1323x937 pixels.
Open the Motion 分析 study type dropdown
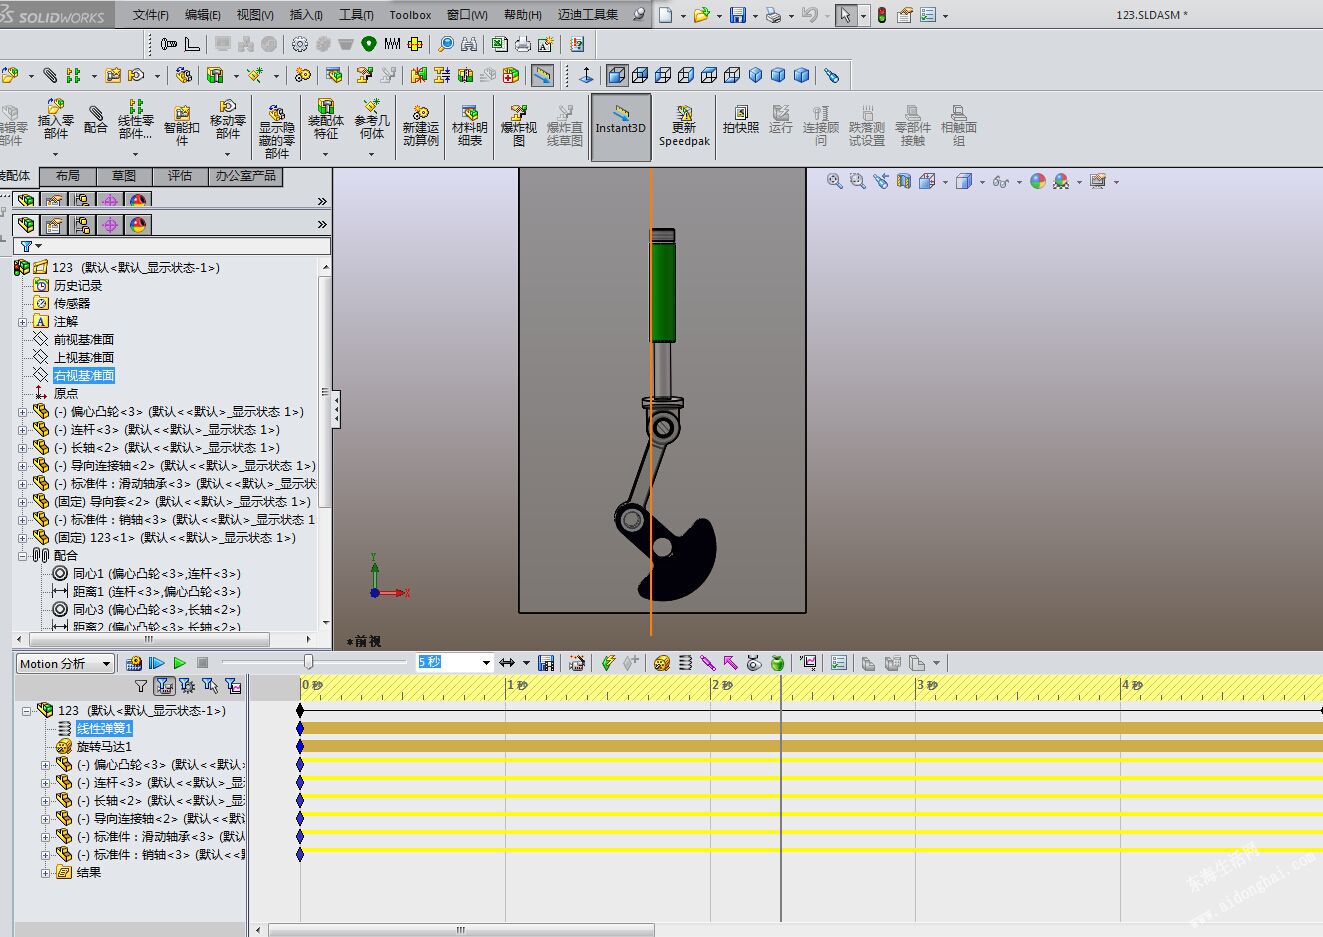[x=65, y=663]
